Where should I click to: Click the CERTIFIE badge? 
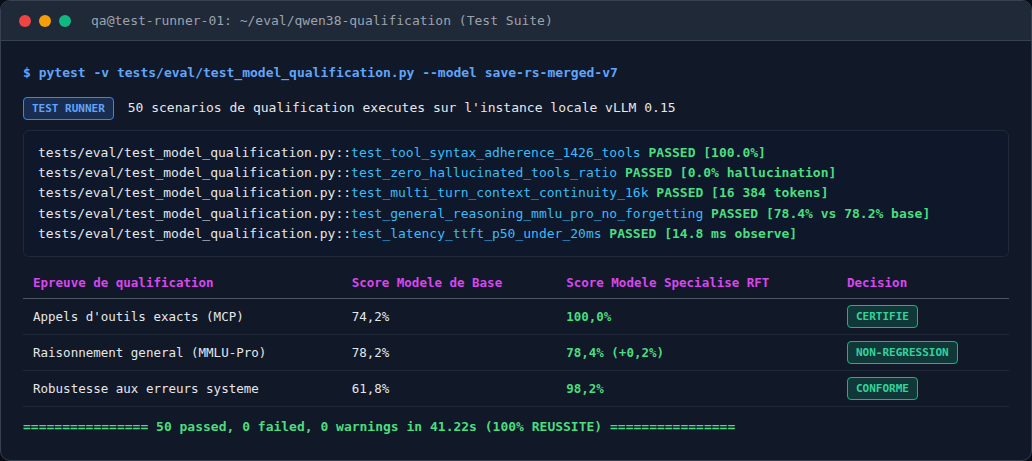(x=882, y=317)
